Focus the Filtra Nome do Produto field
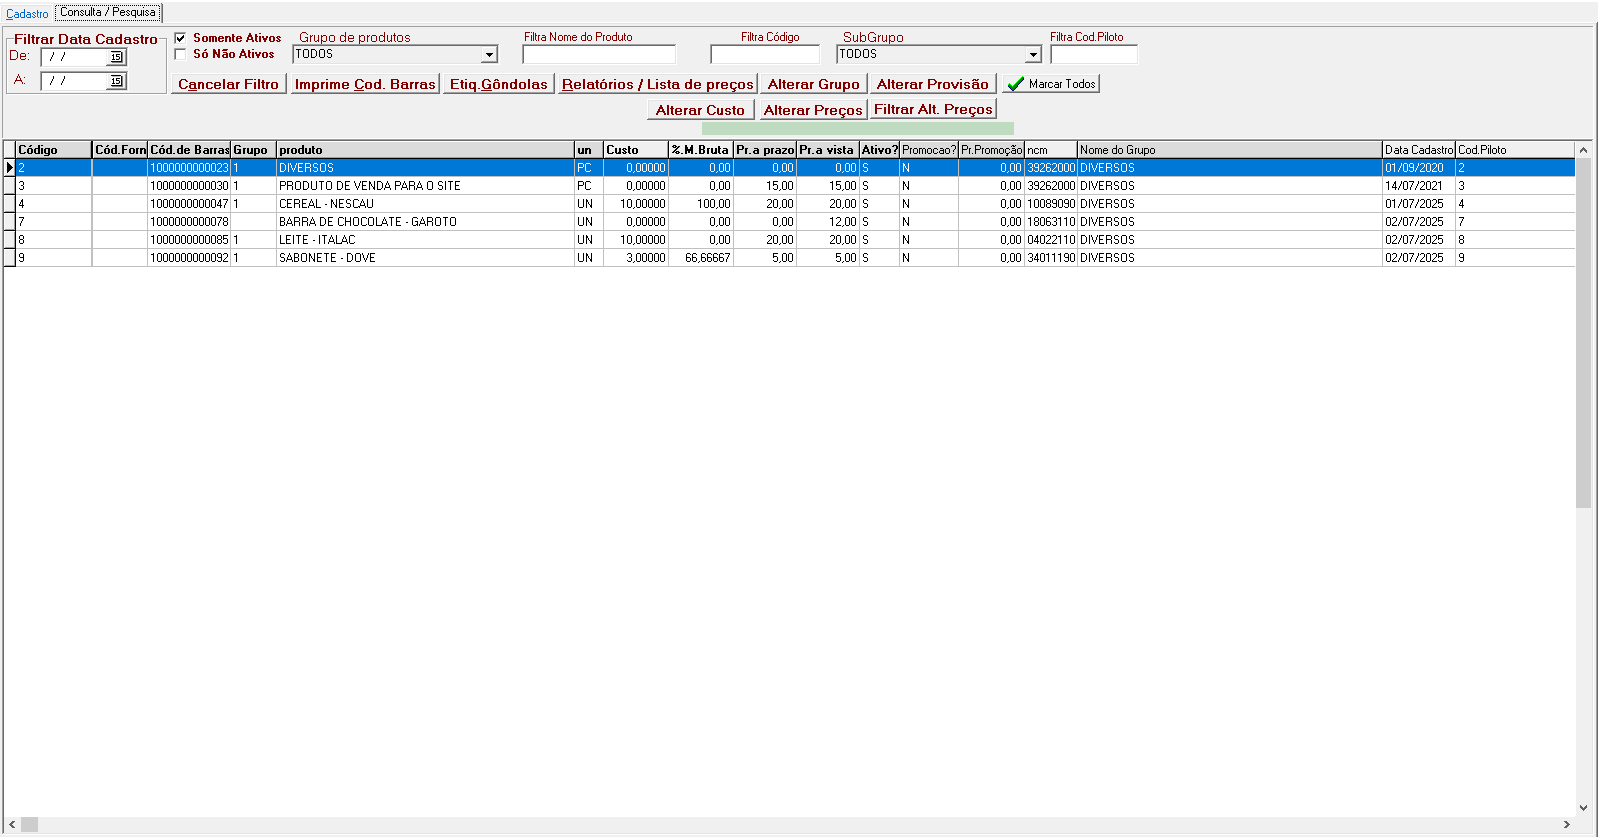 tap(598, 55)
